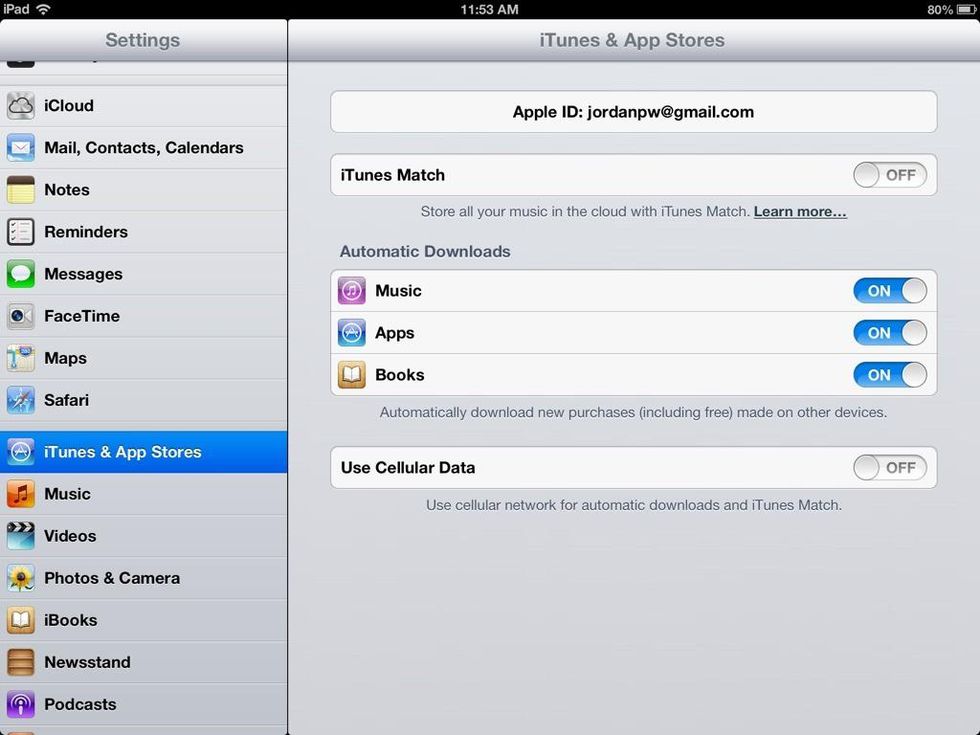
Task: Select the Maps icon in sidebar
Action: click(21, 358)
